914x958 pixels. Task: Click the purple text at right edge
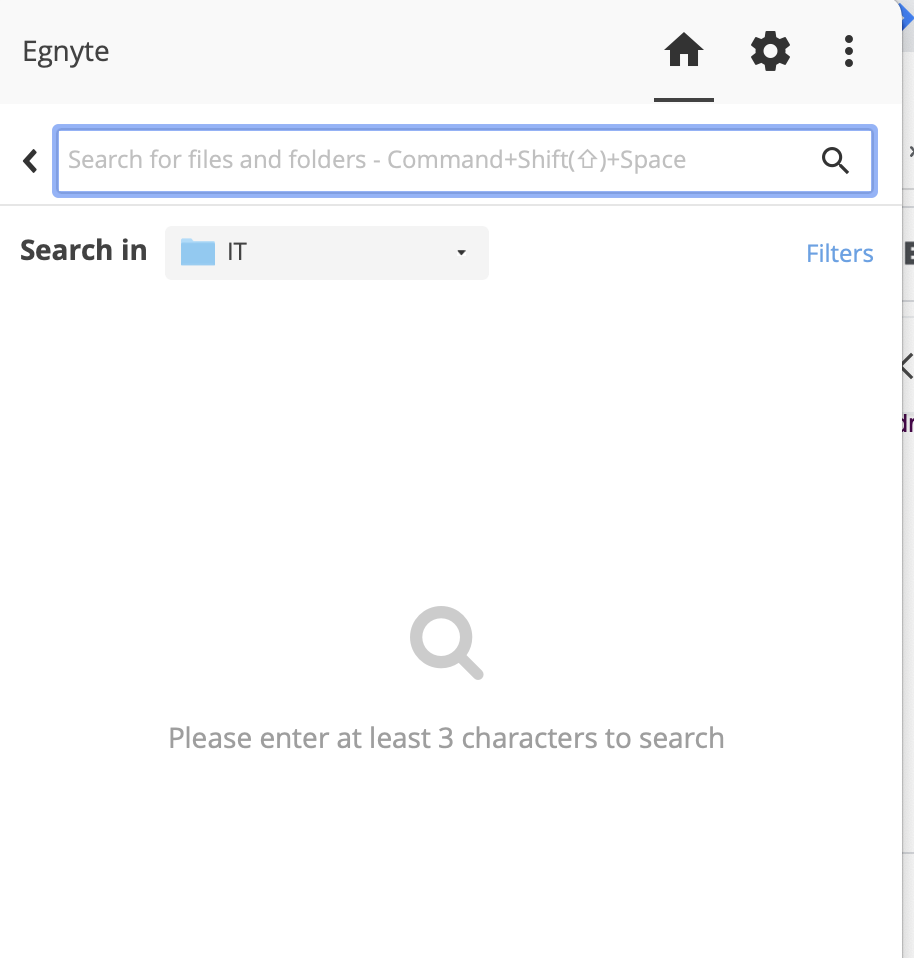[x=907, y=422]
